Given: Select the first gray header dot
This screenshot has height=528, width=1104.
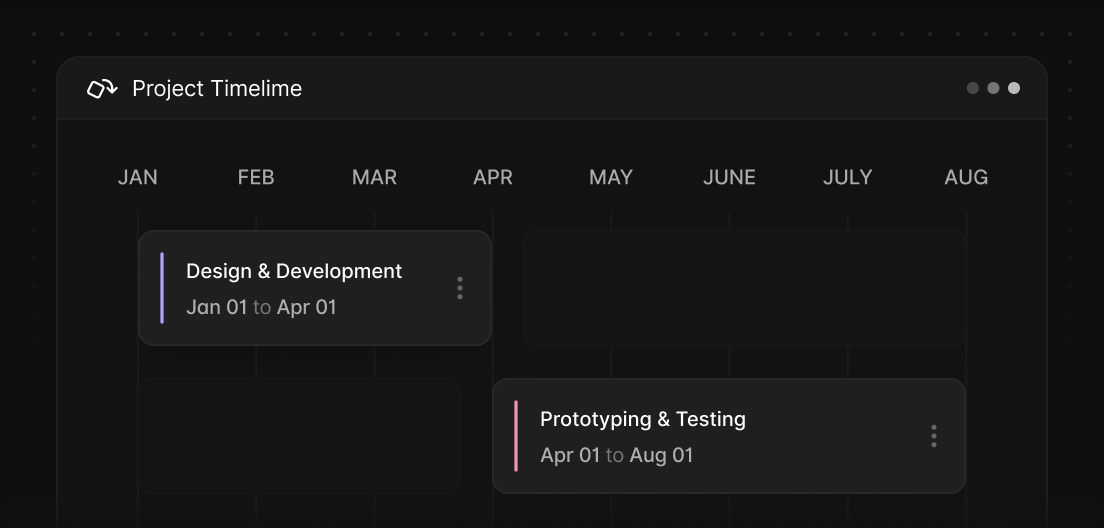Looking at the screenshot, I should click(972, 88).
